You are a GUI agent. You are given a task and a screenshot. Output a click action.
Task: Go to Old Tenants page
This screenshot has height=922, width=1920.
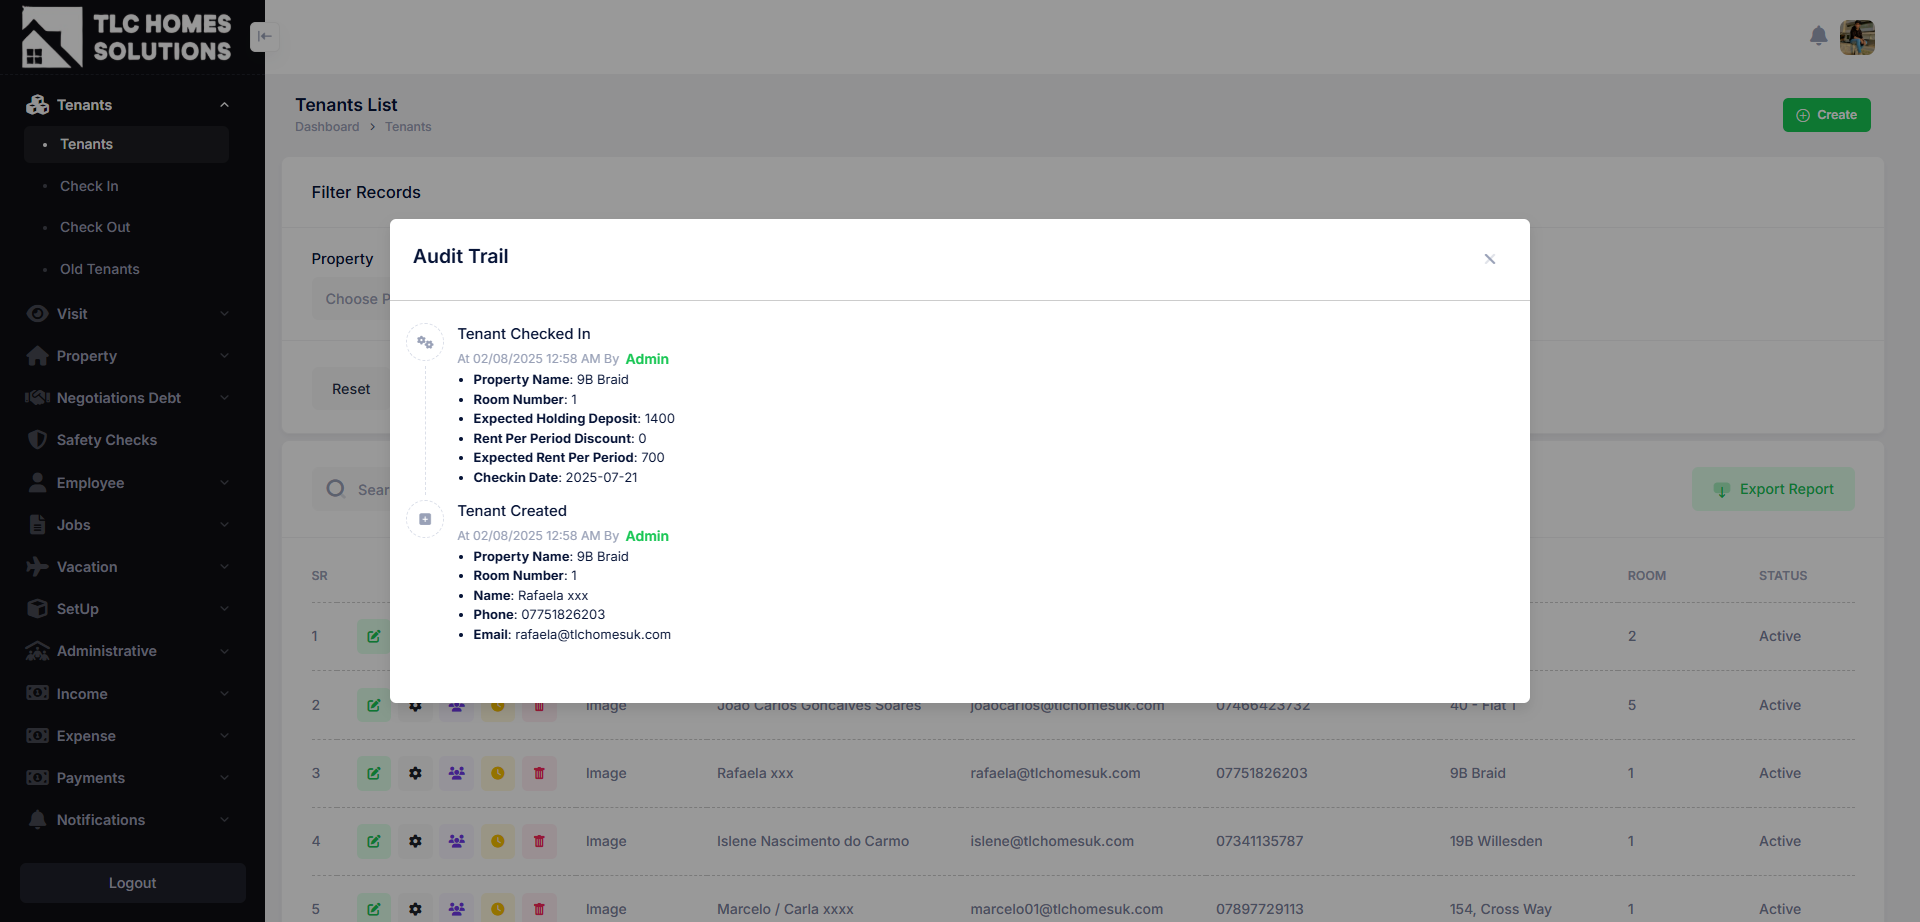tap(99, 269)
